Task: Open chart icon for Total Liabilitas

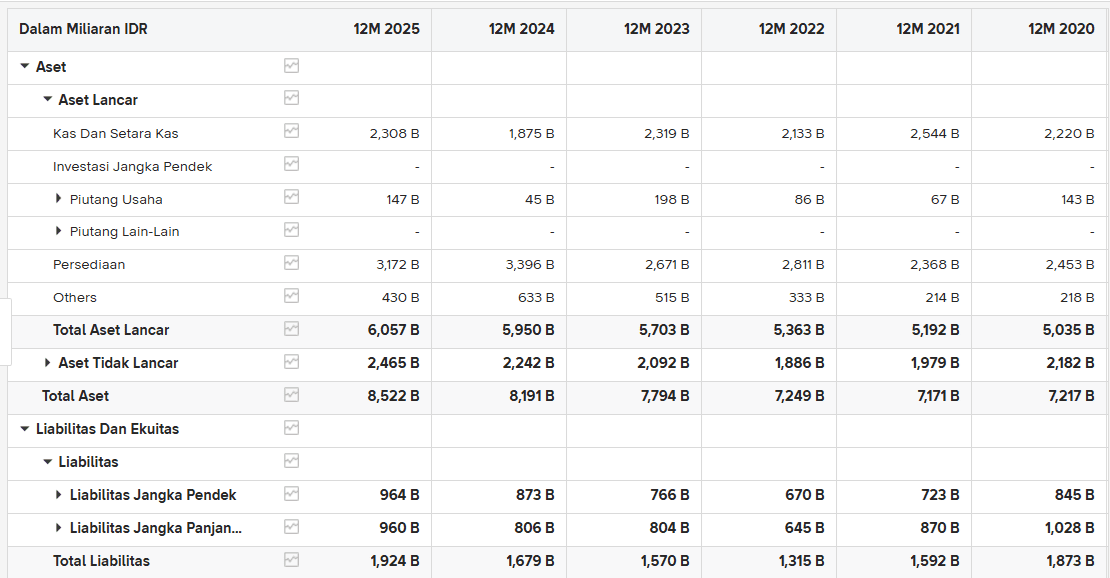Action: [x=291, y=560]
